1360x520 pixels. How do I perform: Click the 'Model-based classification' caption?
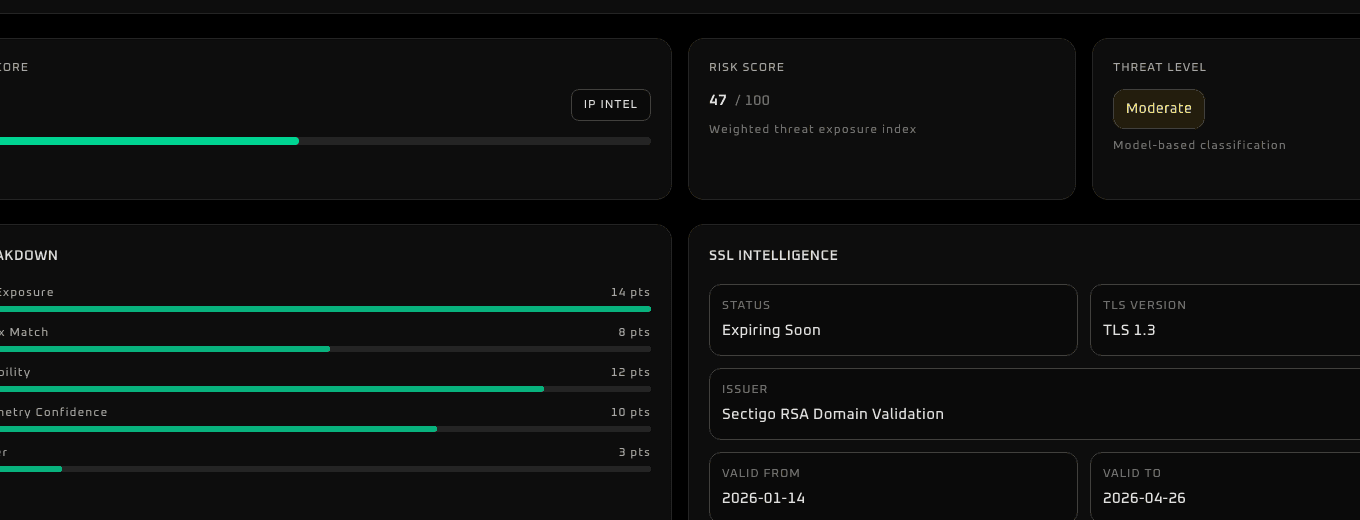1200,145
